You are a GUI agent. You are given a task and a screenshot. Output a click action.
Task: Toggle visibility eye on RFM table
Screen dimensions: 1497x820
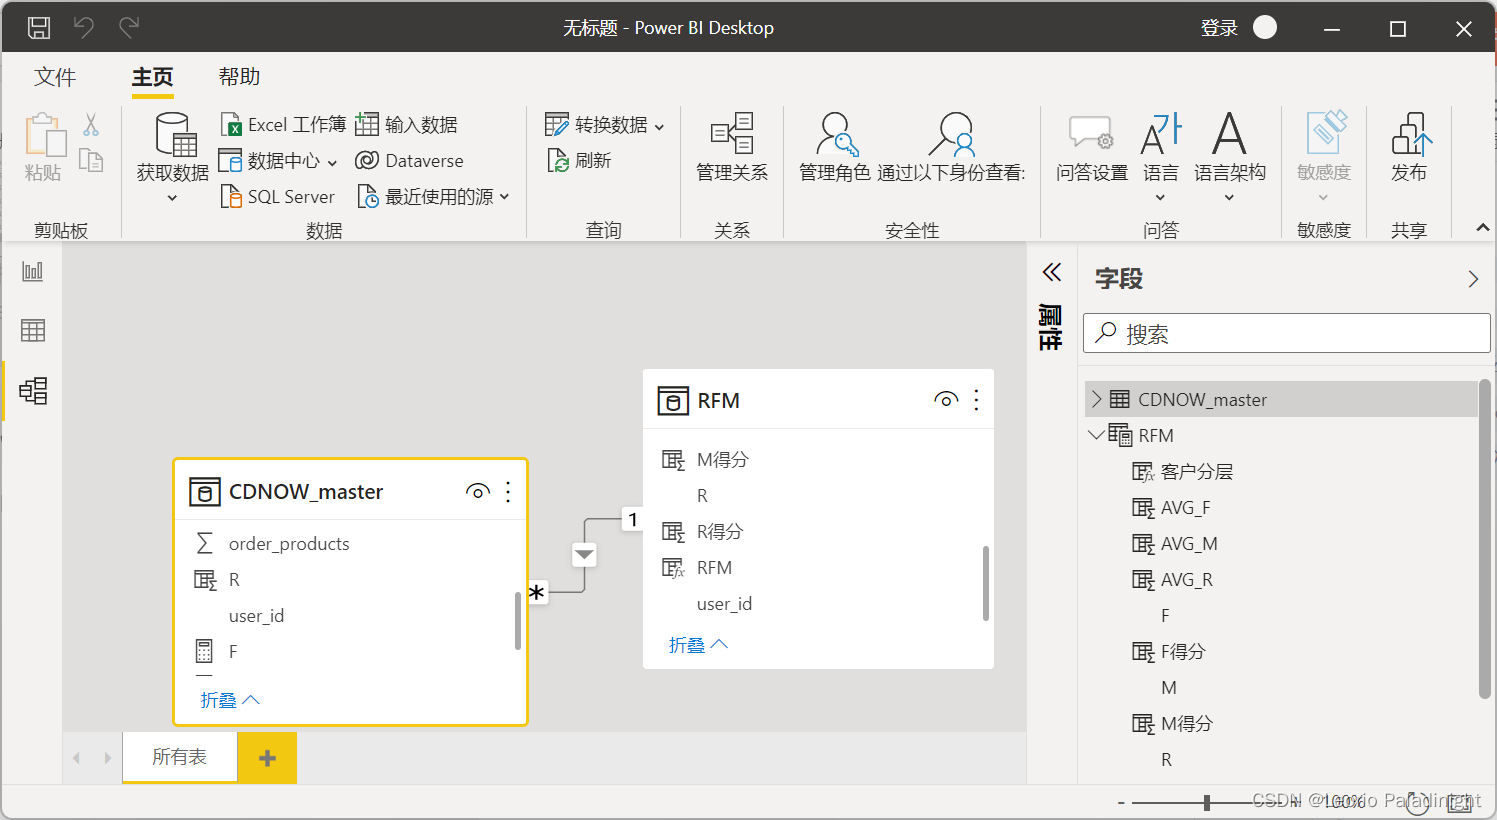point(945,400)
